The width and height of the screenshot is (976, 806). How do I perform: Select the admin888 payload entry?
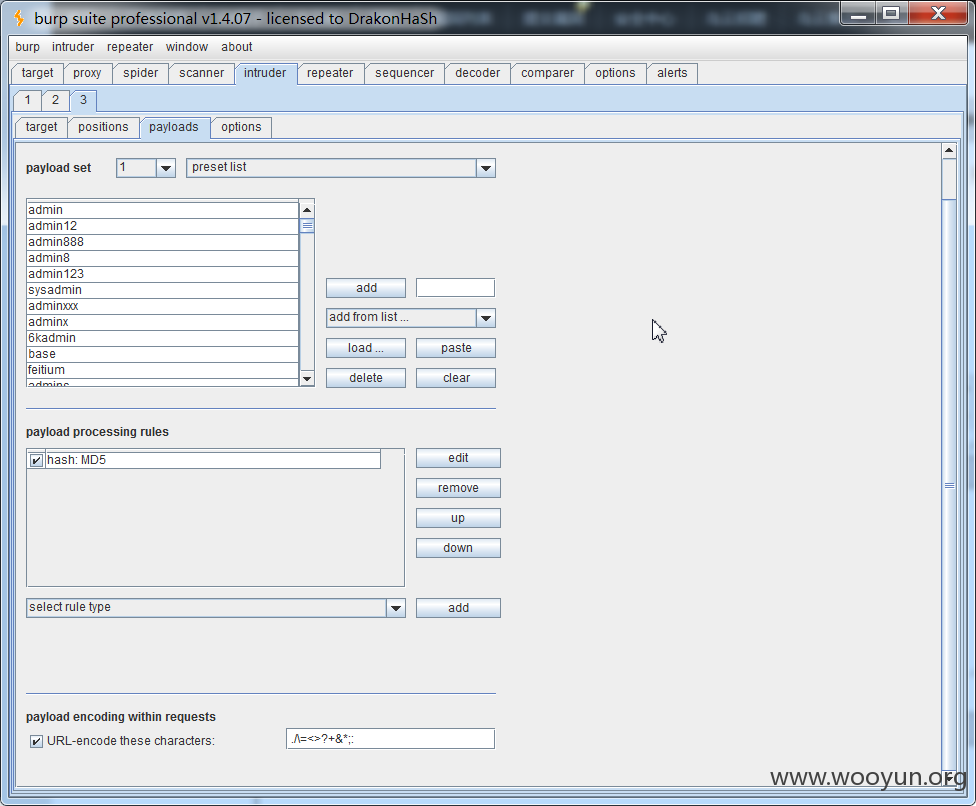click(x=162, y=242)
